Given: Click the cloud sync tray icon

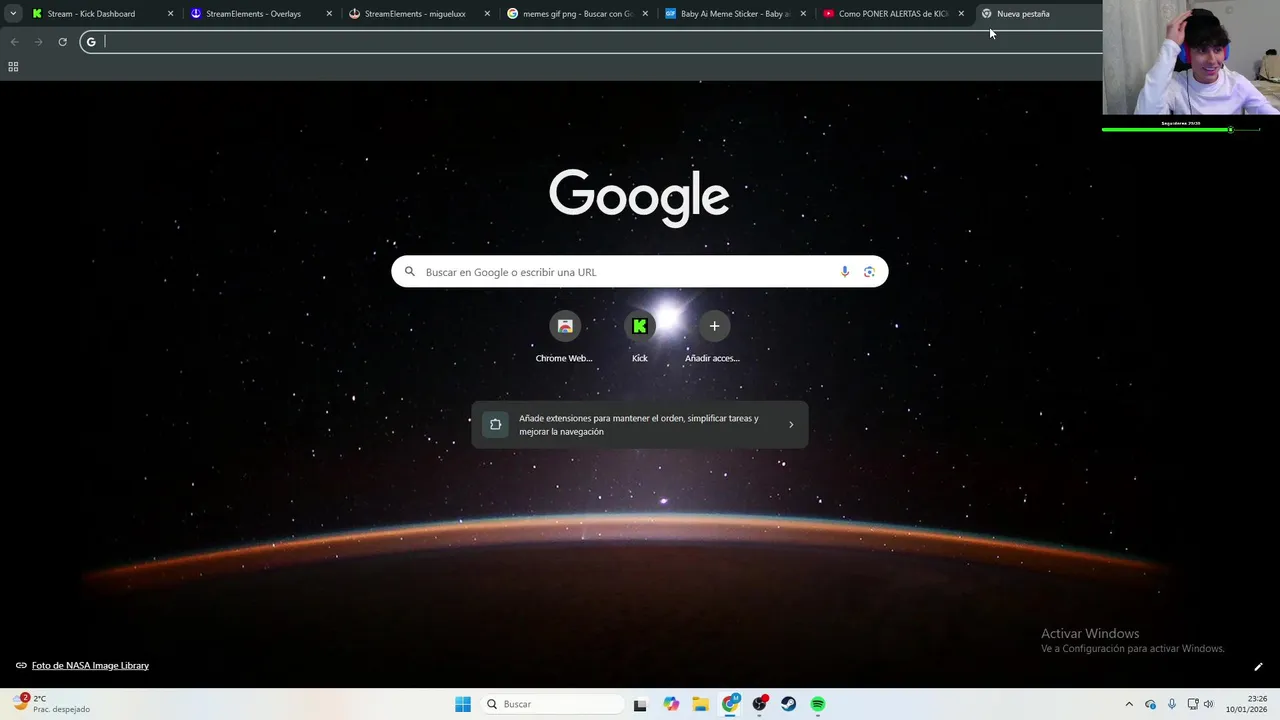Looking at the screenshot, I should [1150, 704].
